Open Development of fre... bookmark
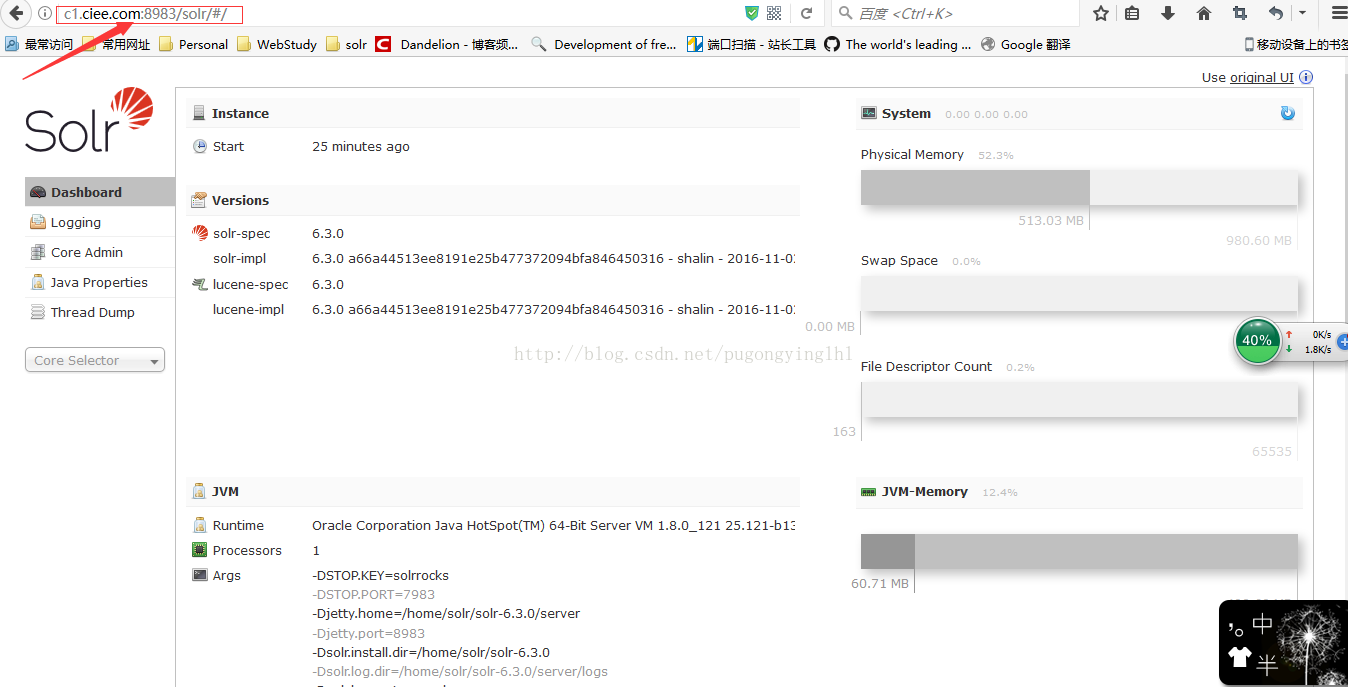The image size is (1348, 687). pos(605,44)
